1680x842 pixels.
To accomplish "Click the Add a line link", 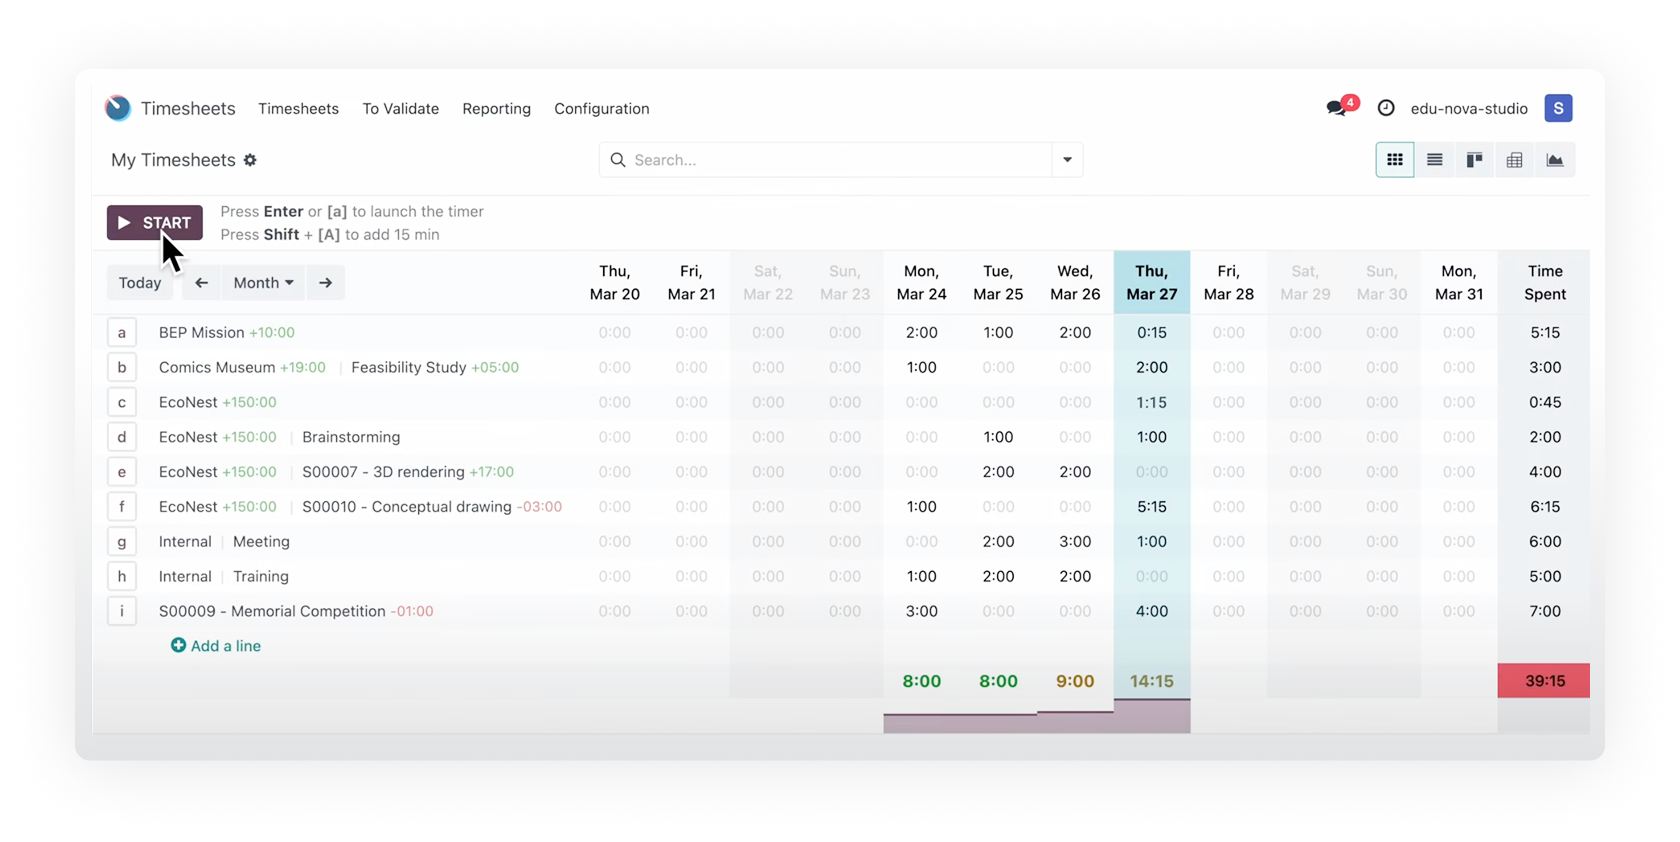I will tap(216, 646).
